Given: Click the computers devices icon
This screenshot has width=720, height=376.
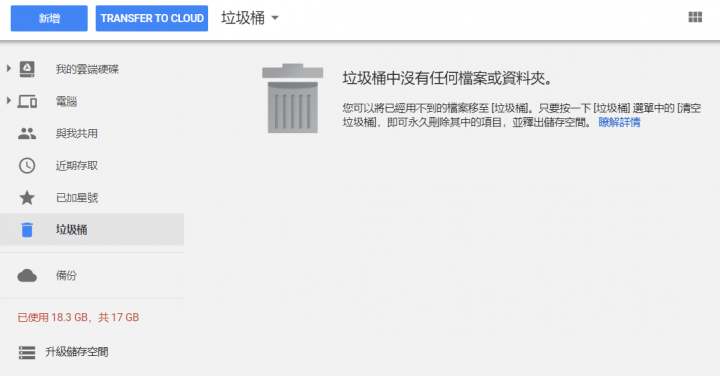Looking at the screenshot, I should click(27, 101).
